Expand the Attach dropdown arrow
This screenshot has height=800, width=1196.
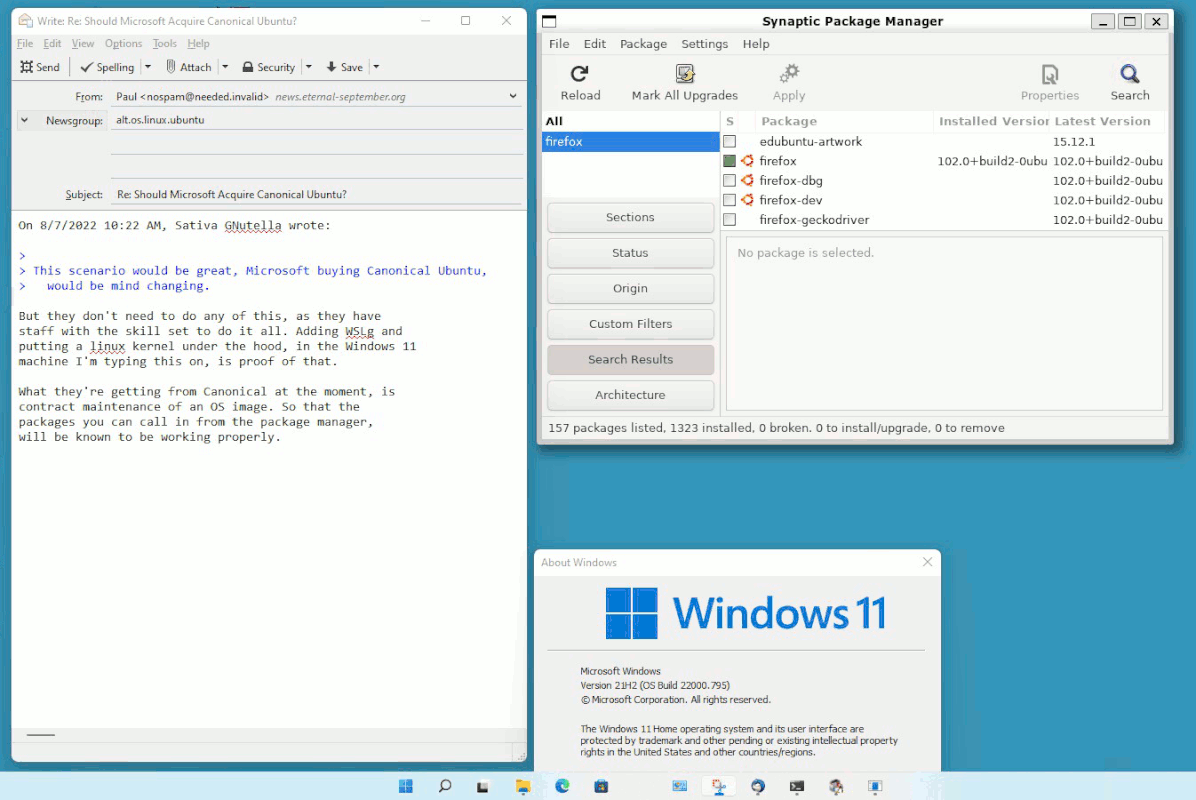coord(225,67)
